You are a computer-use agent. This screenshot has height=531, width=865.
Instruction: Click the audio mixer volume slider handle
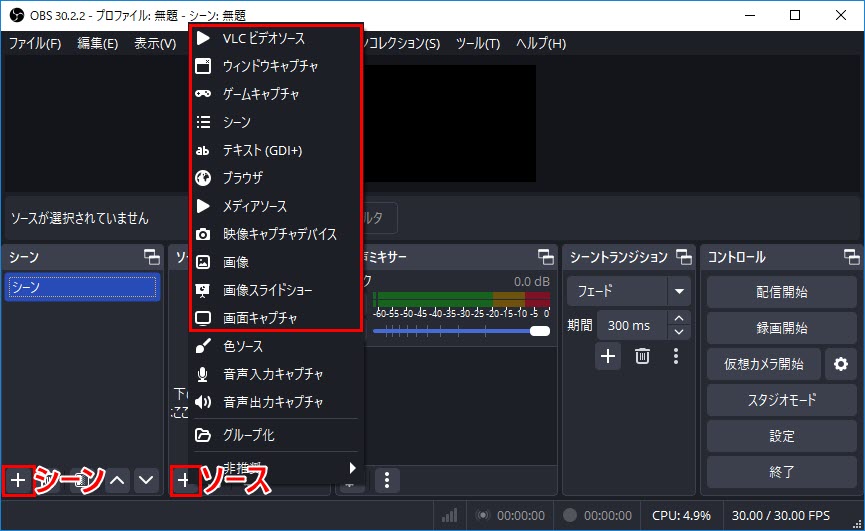[540, 331]
